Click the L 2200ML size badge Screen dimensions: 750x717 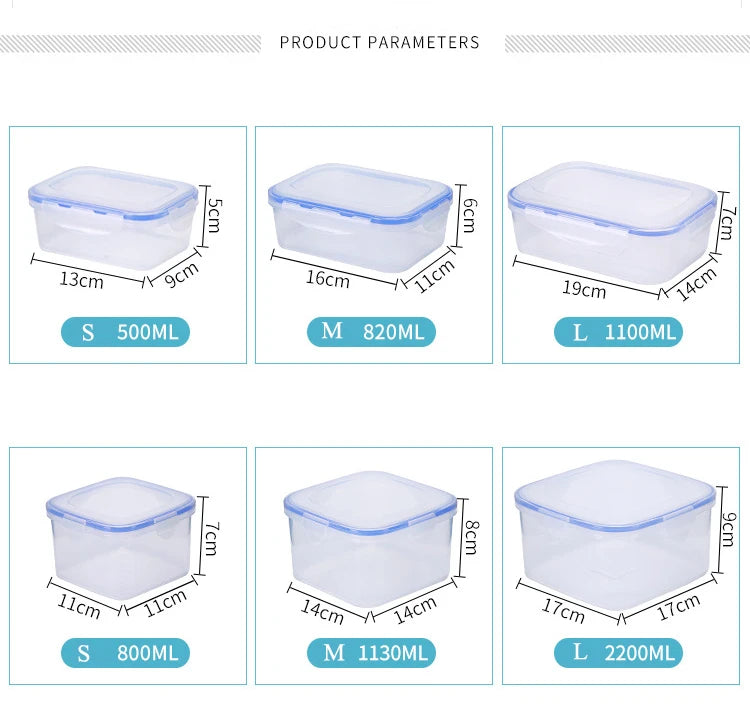618,654
